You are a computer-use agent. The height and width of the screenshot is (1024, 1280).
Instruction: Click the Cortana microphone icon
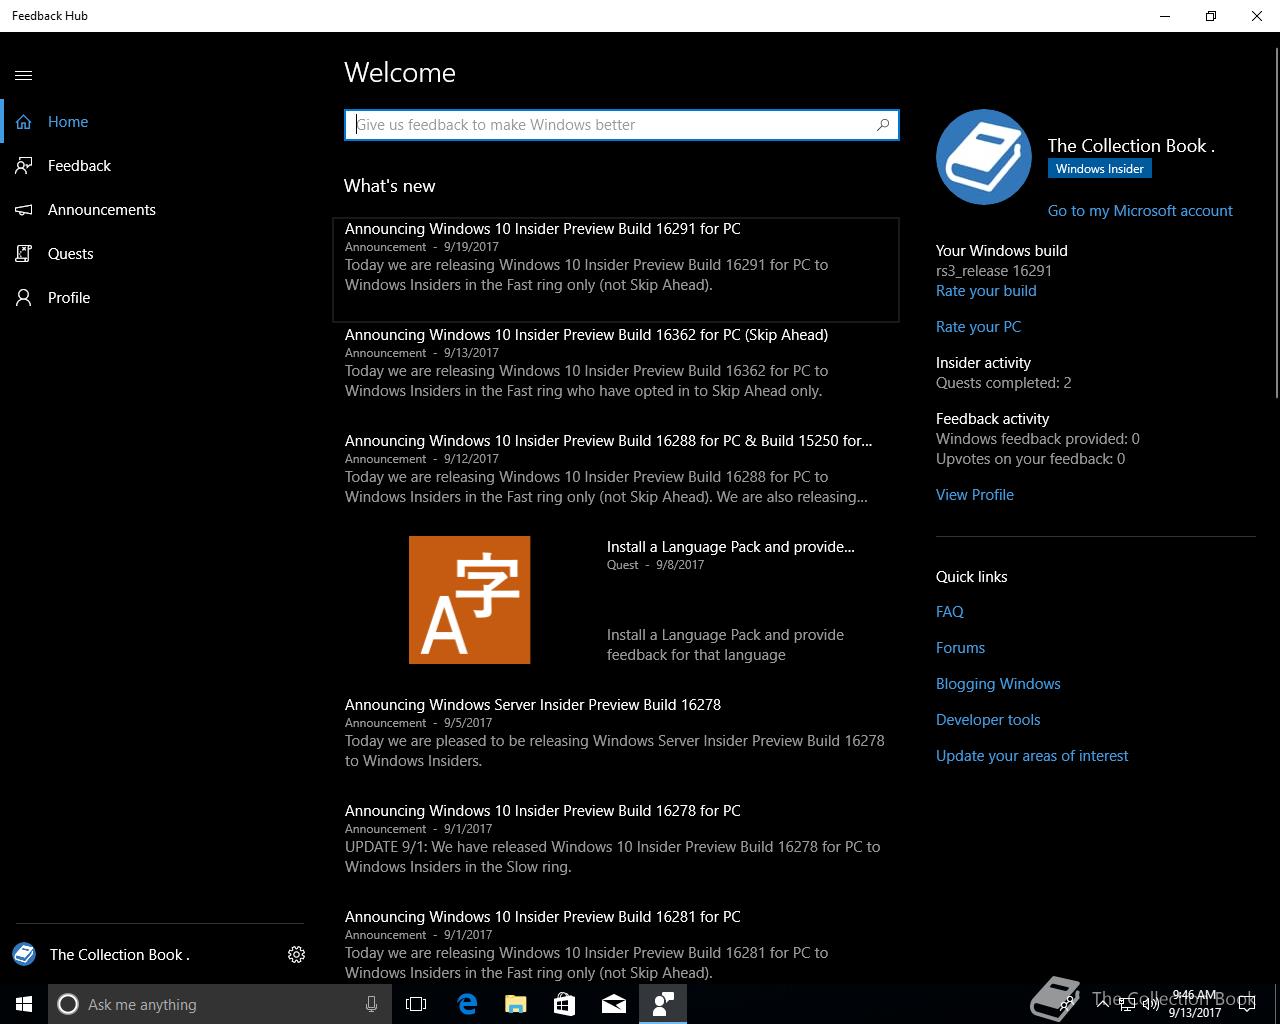pos(371,1004)
